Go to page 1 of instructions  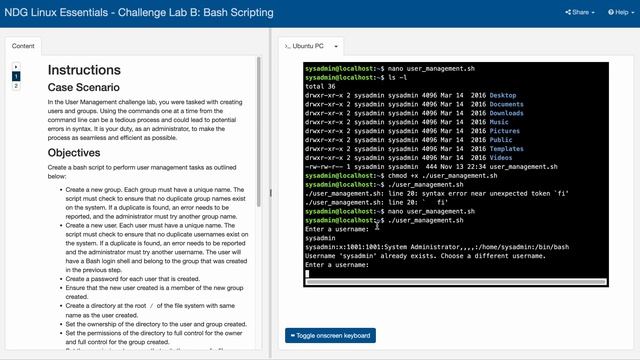click(x=16, y=76)
